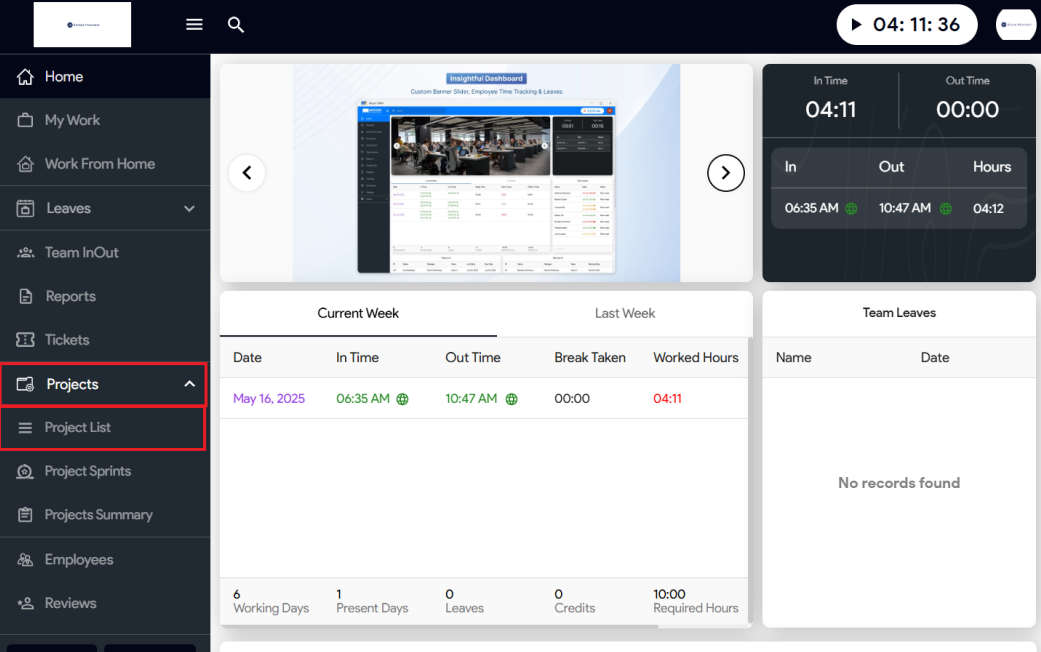Start the timer showing 04:11:36
The image size is (1041, 652).
[855, 25]
